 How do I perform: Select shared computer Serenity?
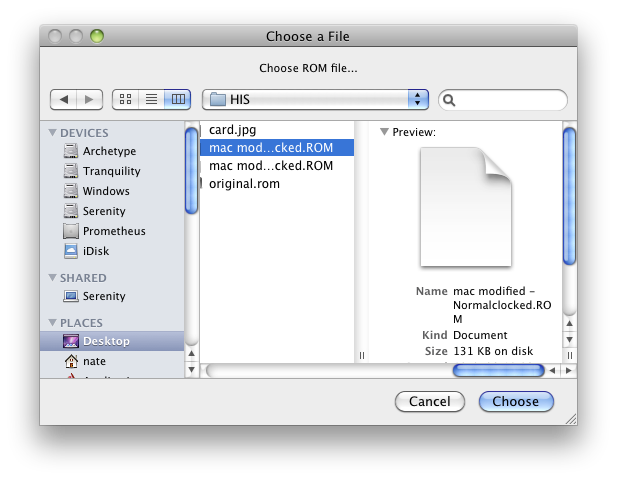coord(112,296)
